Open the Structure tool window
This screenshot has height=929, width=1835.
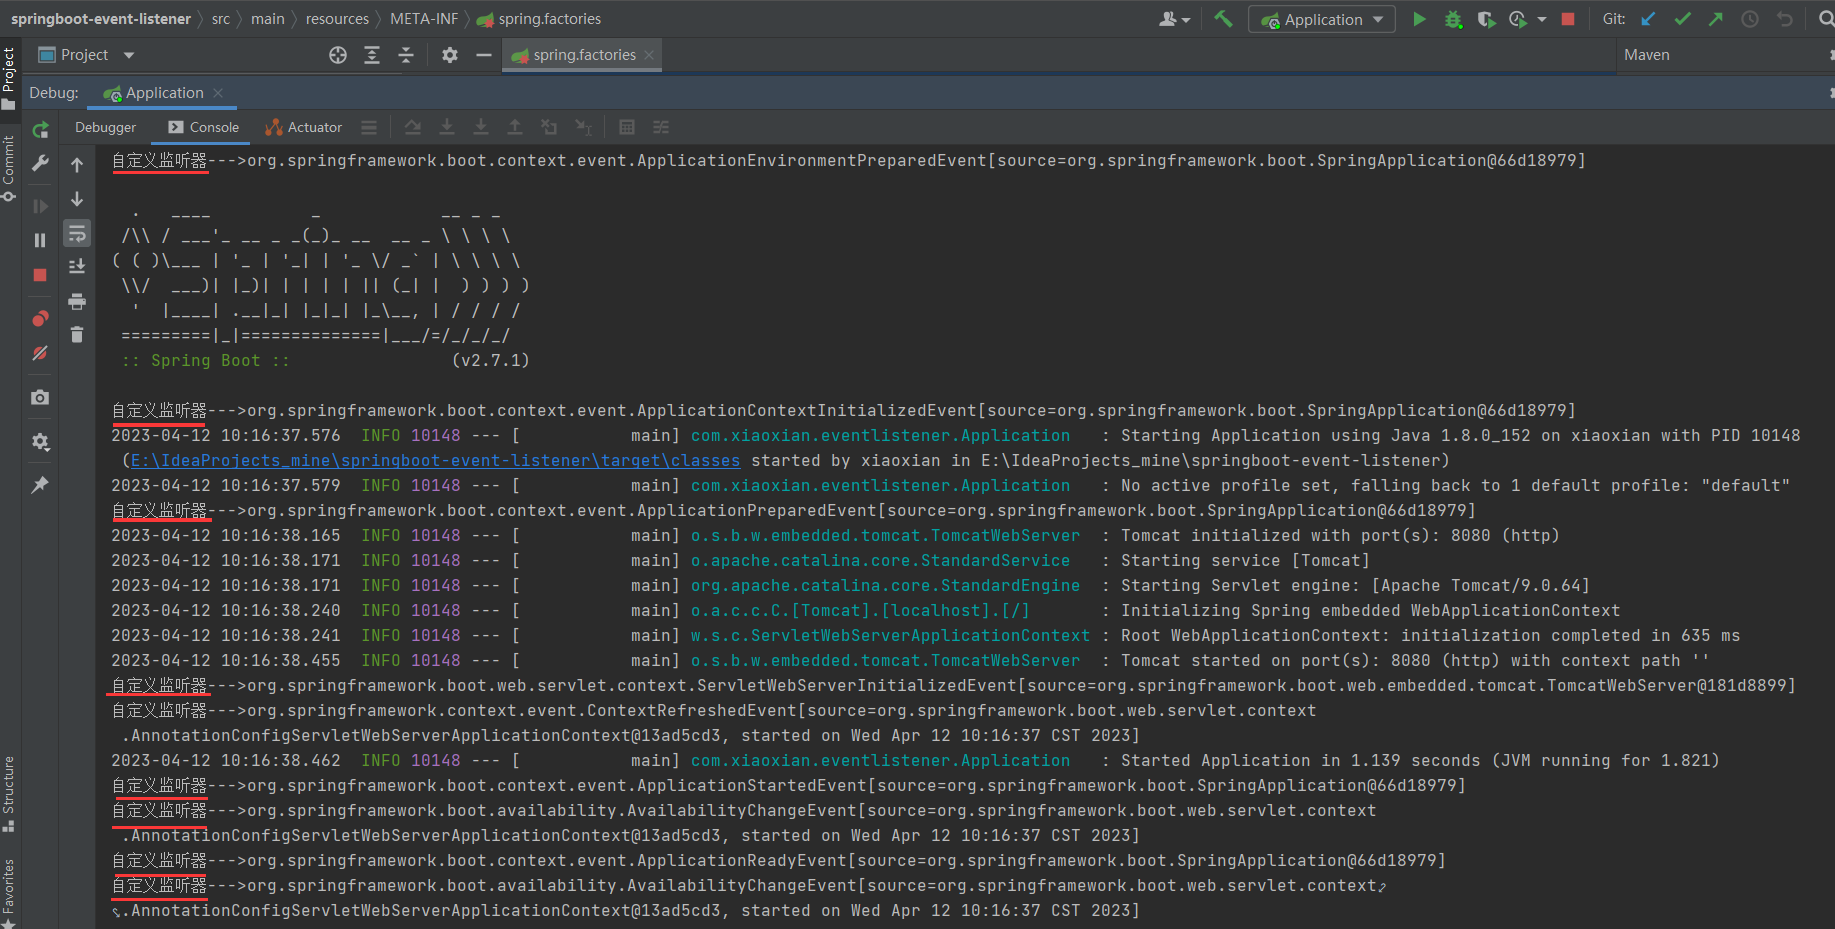click(9, 795)
